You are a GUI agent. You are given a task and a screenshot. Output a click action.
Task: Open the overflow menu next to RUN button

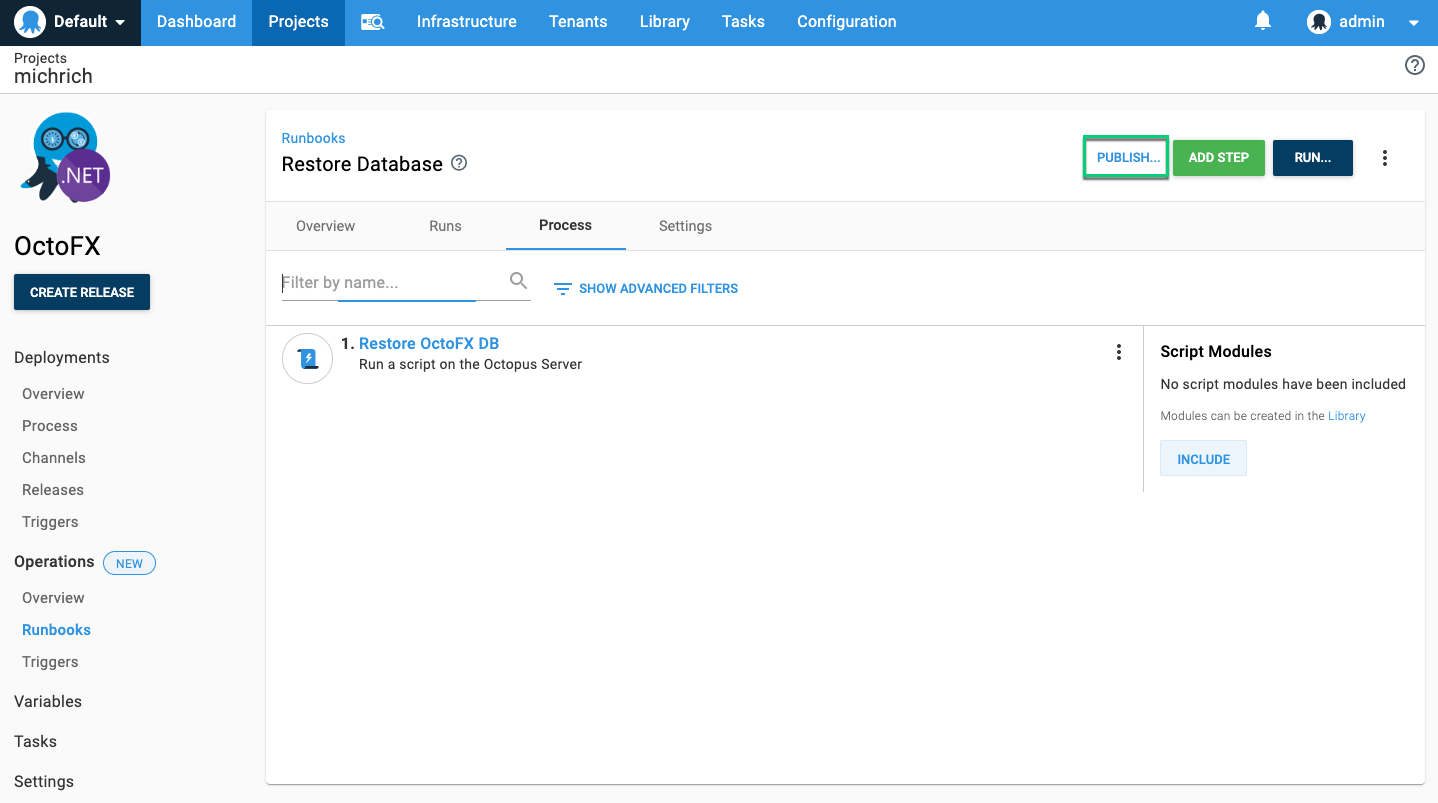[1384, 157]
